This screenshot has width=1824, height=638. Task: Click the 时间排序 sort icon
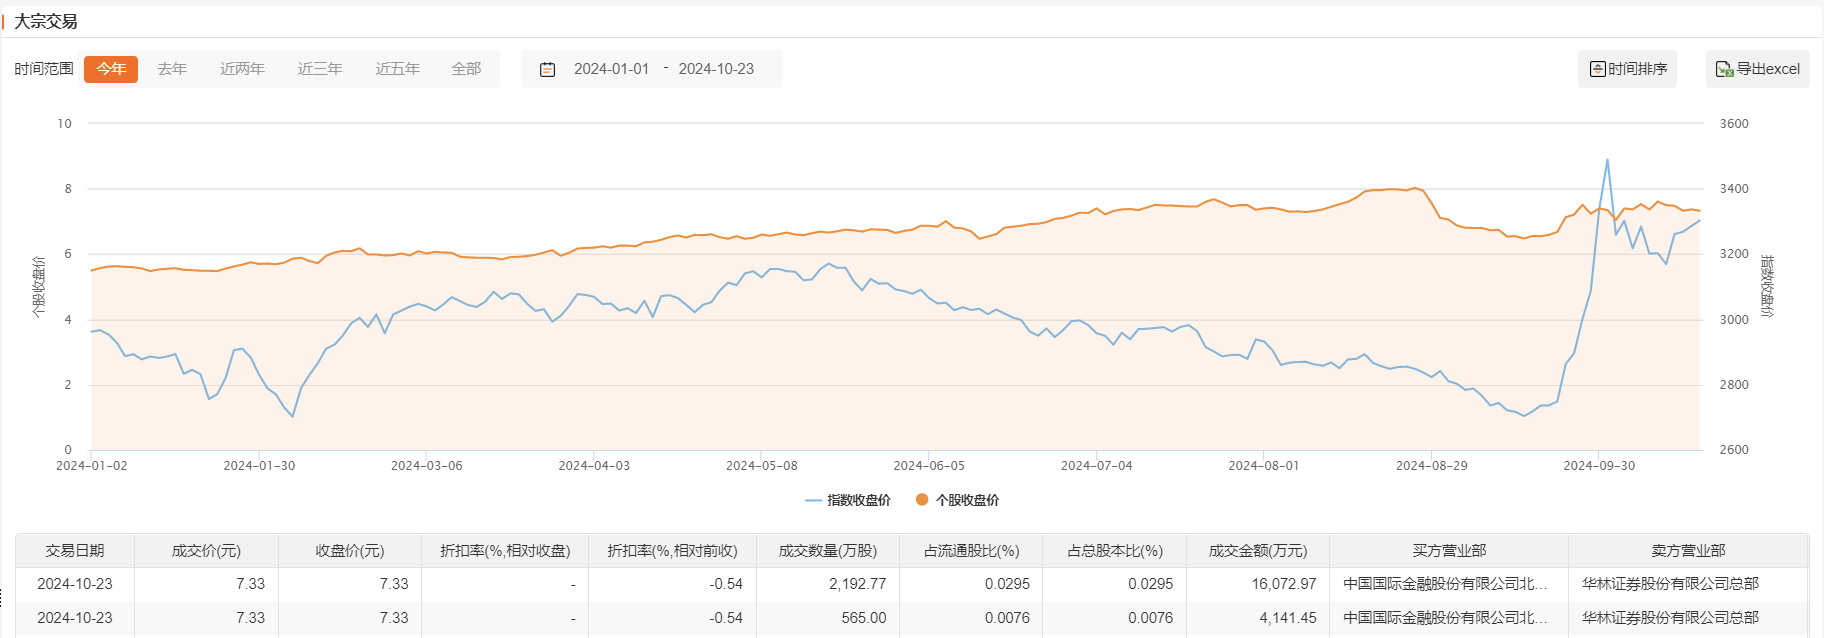(x=1598, y=69)
